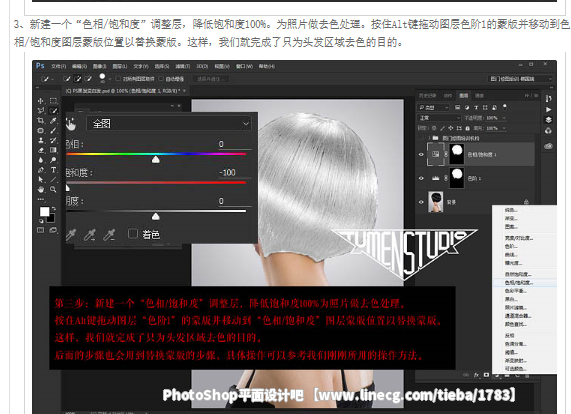
Task: Select the Rectangular Marquee tool
Action: (x=54, y=101)
